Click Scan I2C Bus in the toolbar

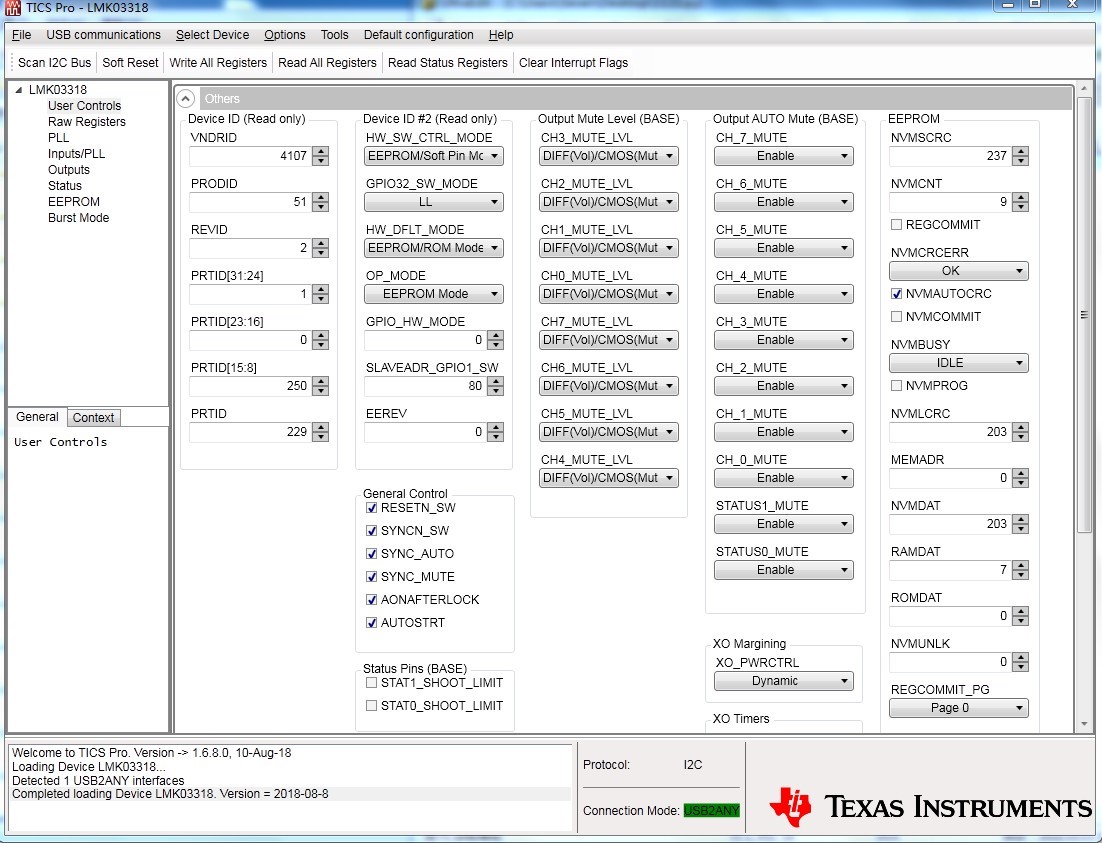pos(55,63)
